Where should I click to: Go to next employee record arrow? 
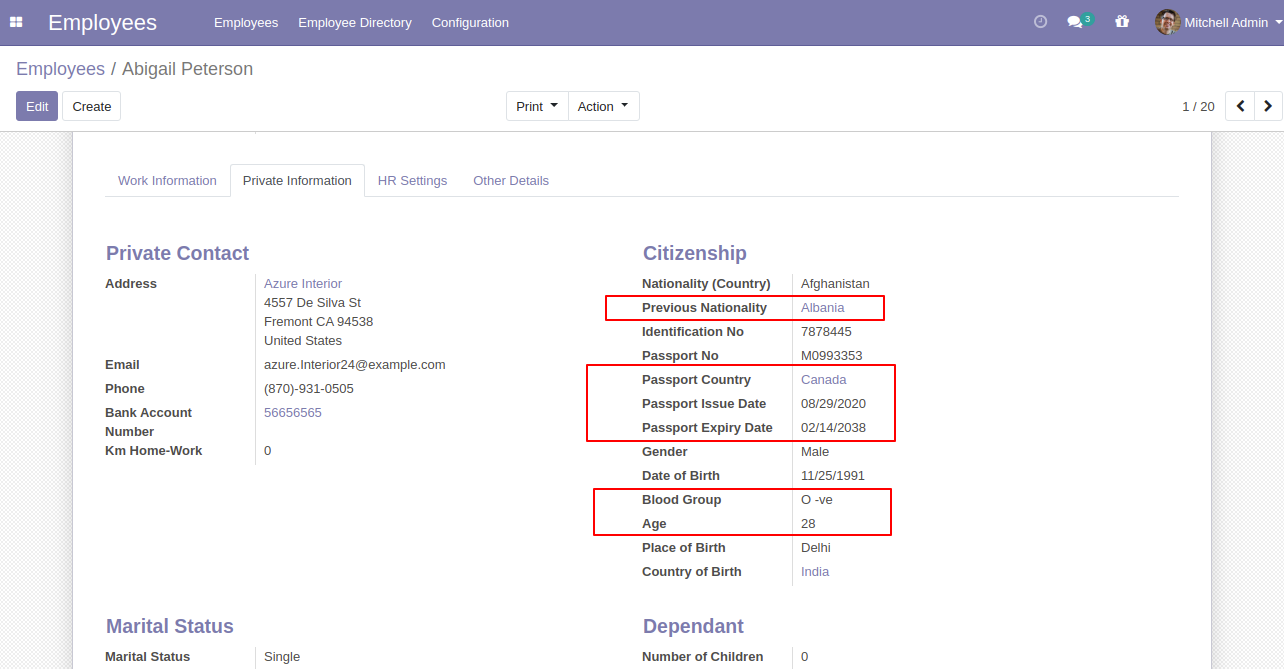pos(1268,106)
